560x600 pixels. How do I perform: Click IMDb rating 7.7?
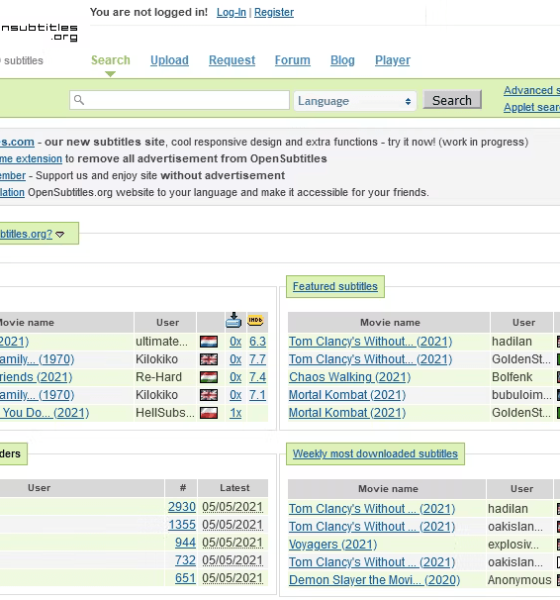click(258, 359)
